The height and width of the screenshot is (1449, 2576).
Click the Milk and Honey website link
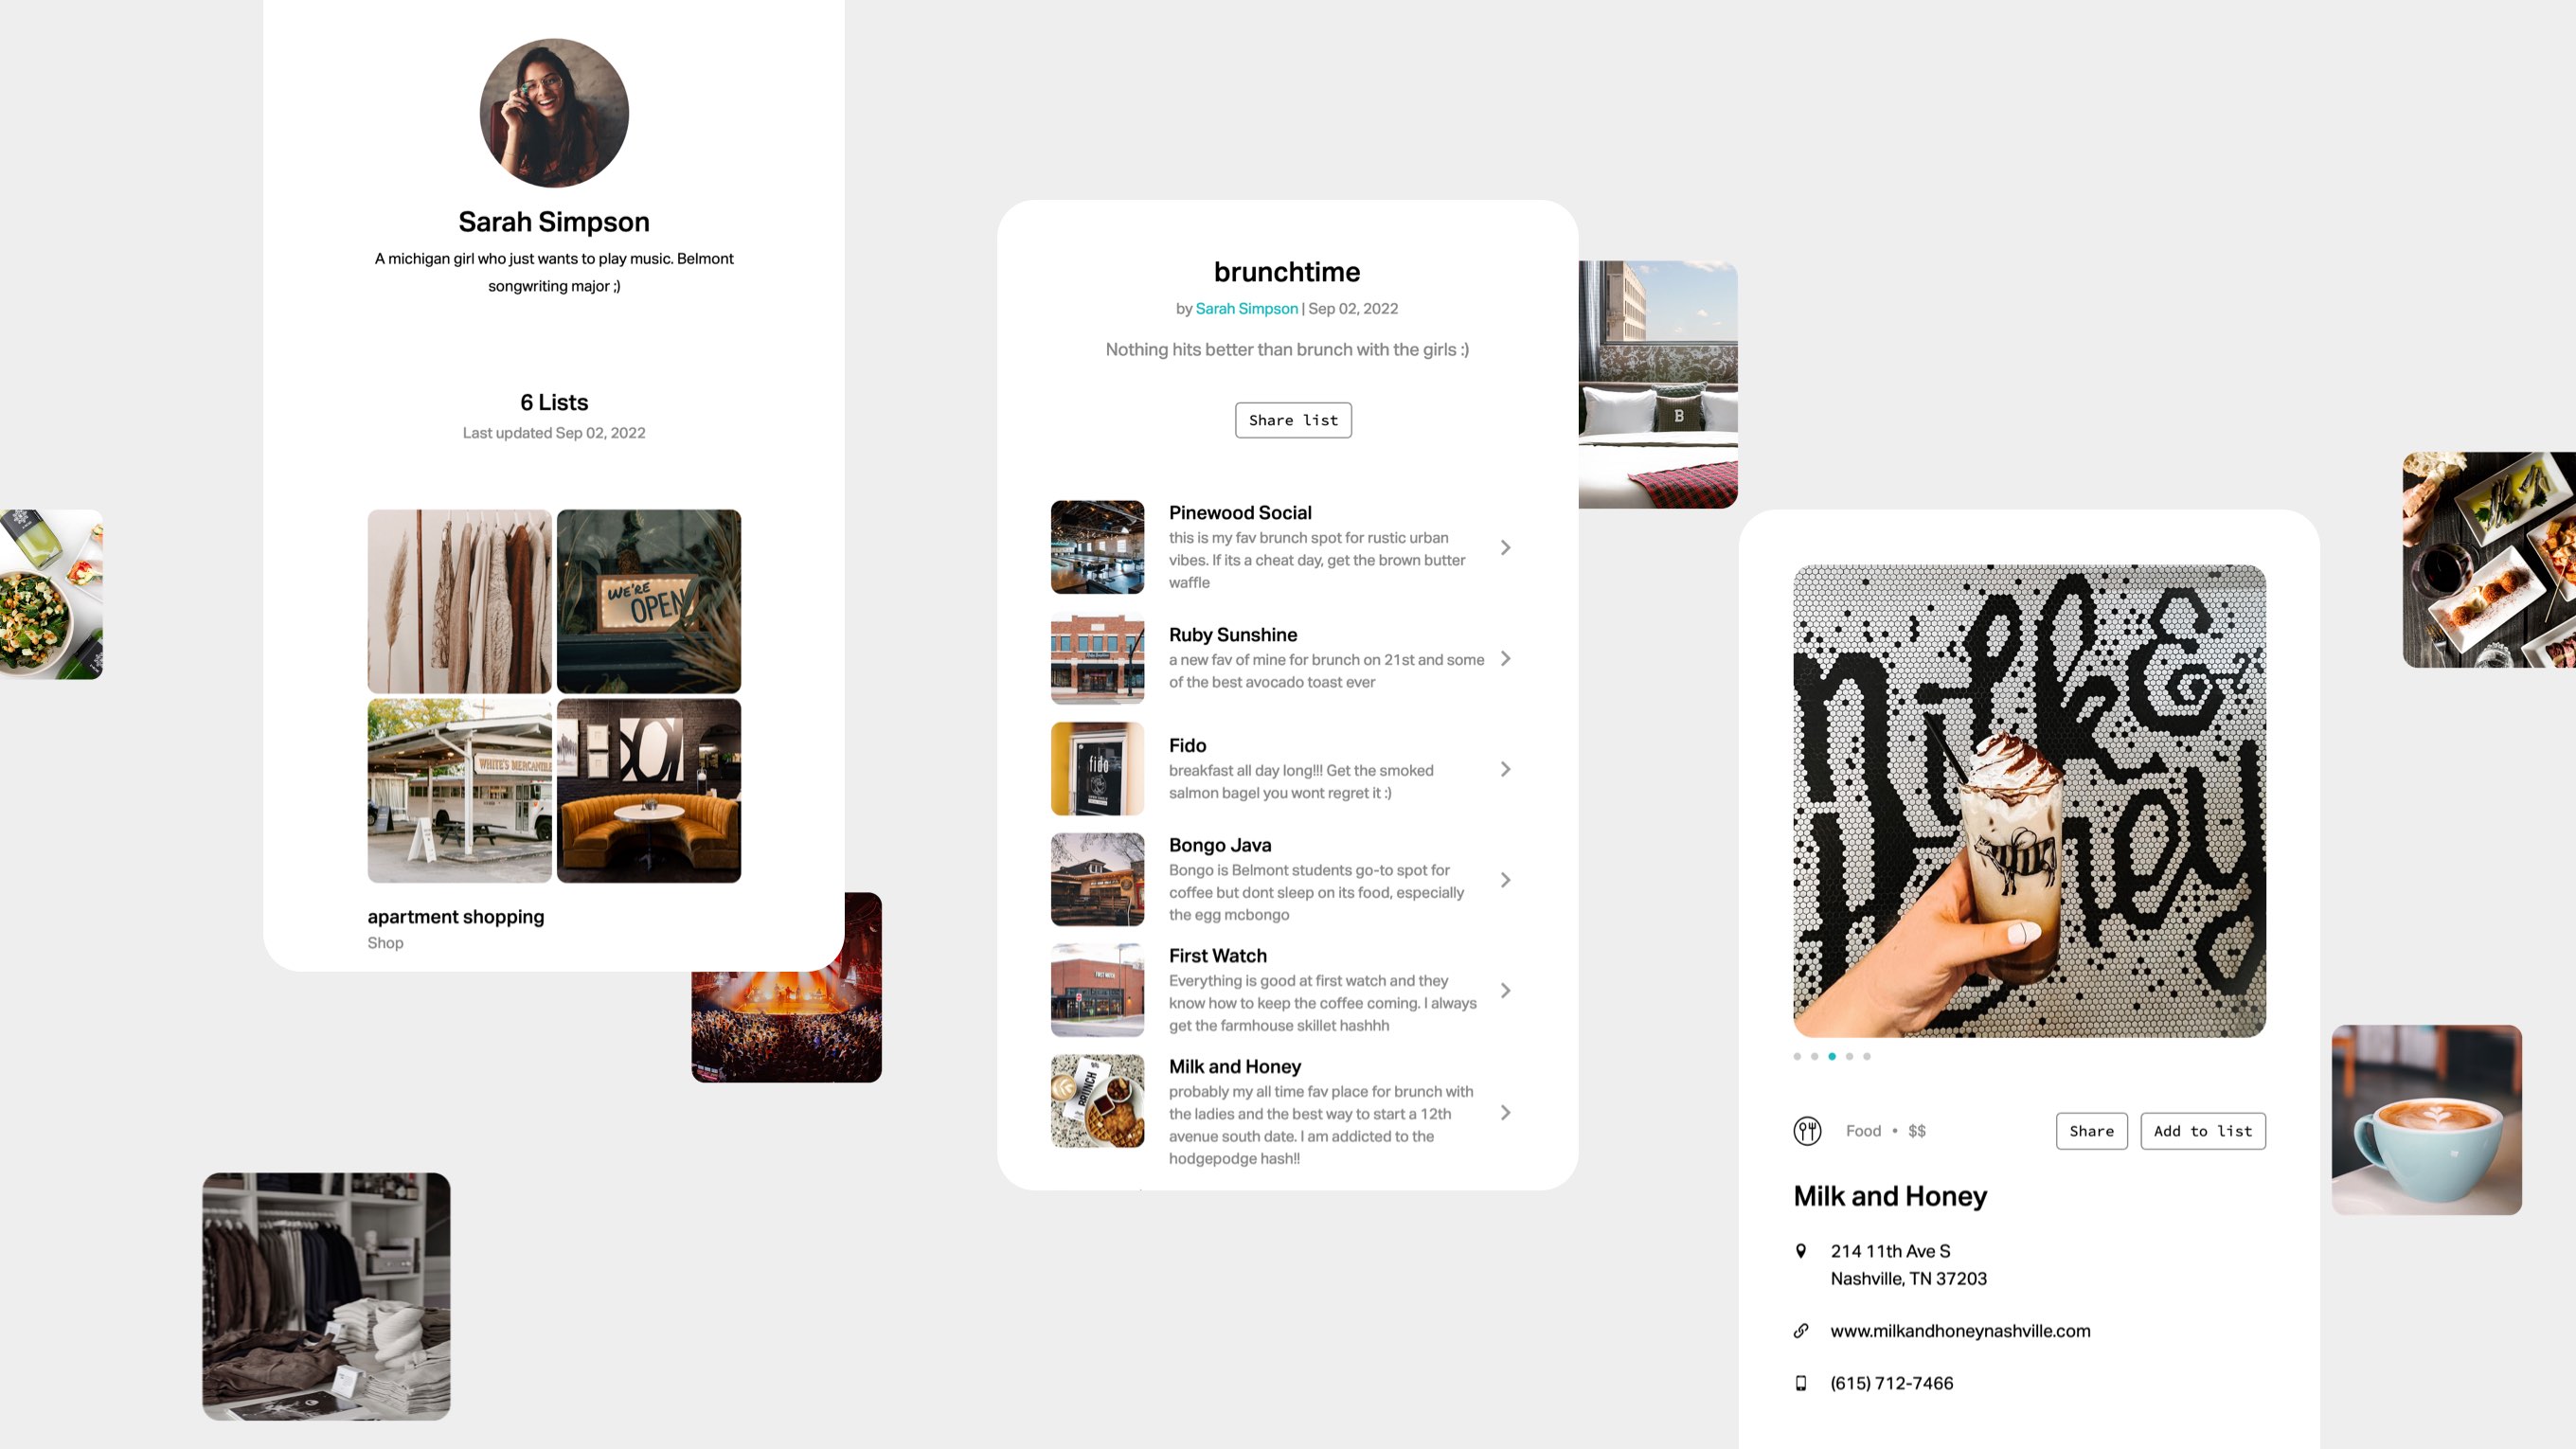click(1960, 1331)
